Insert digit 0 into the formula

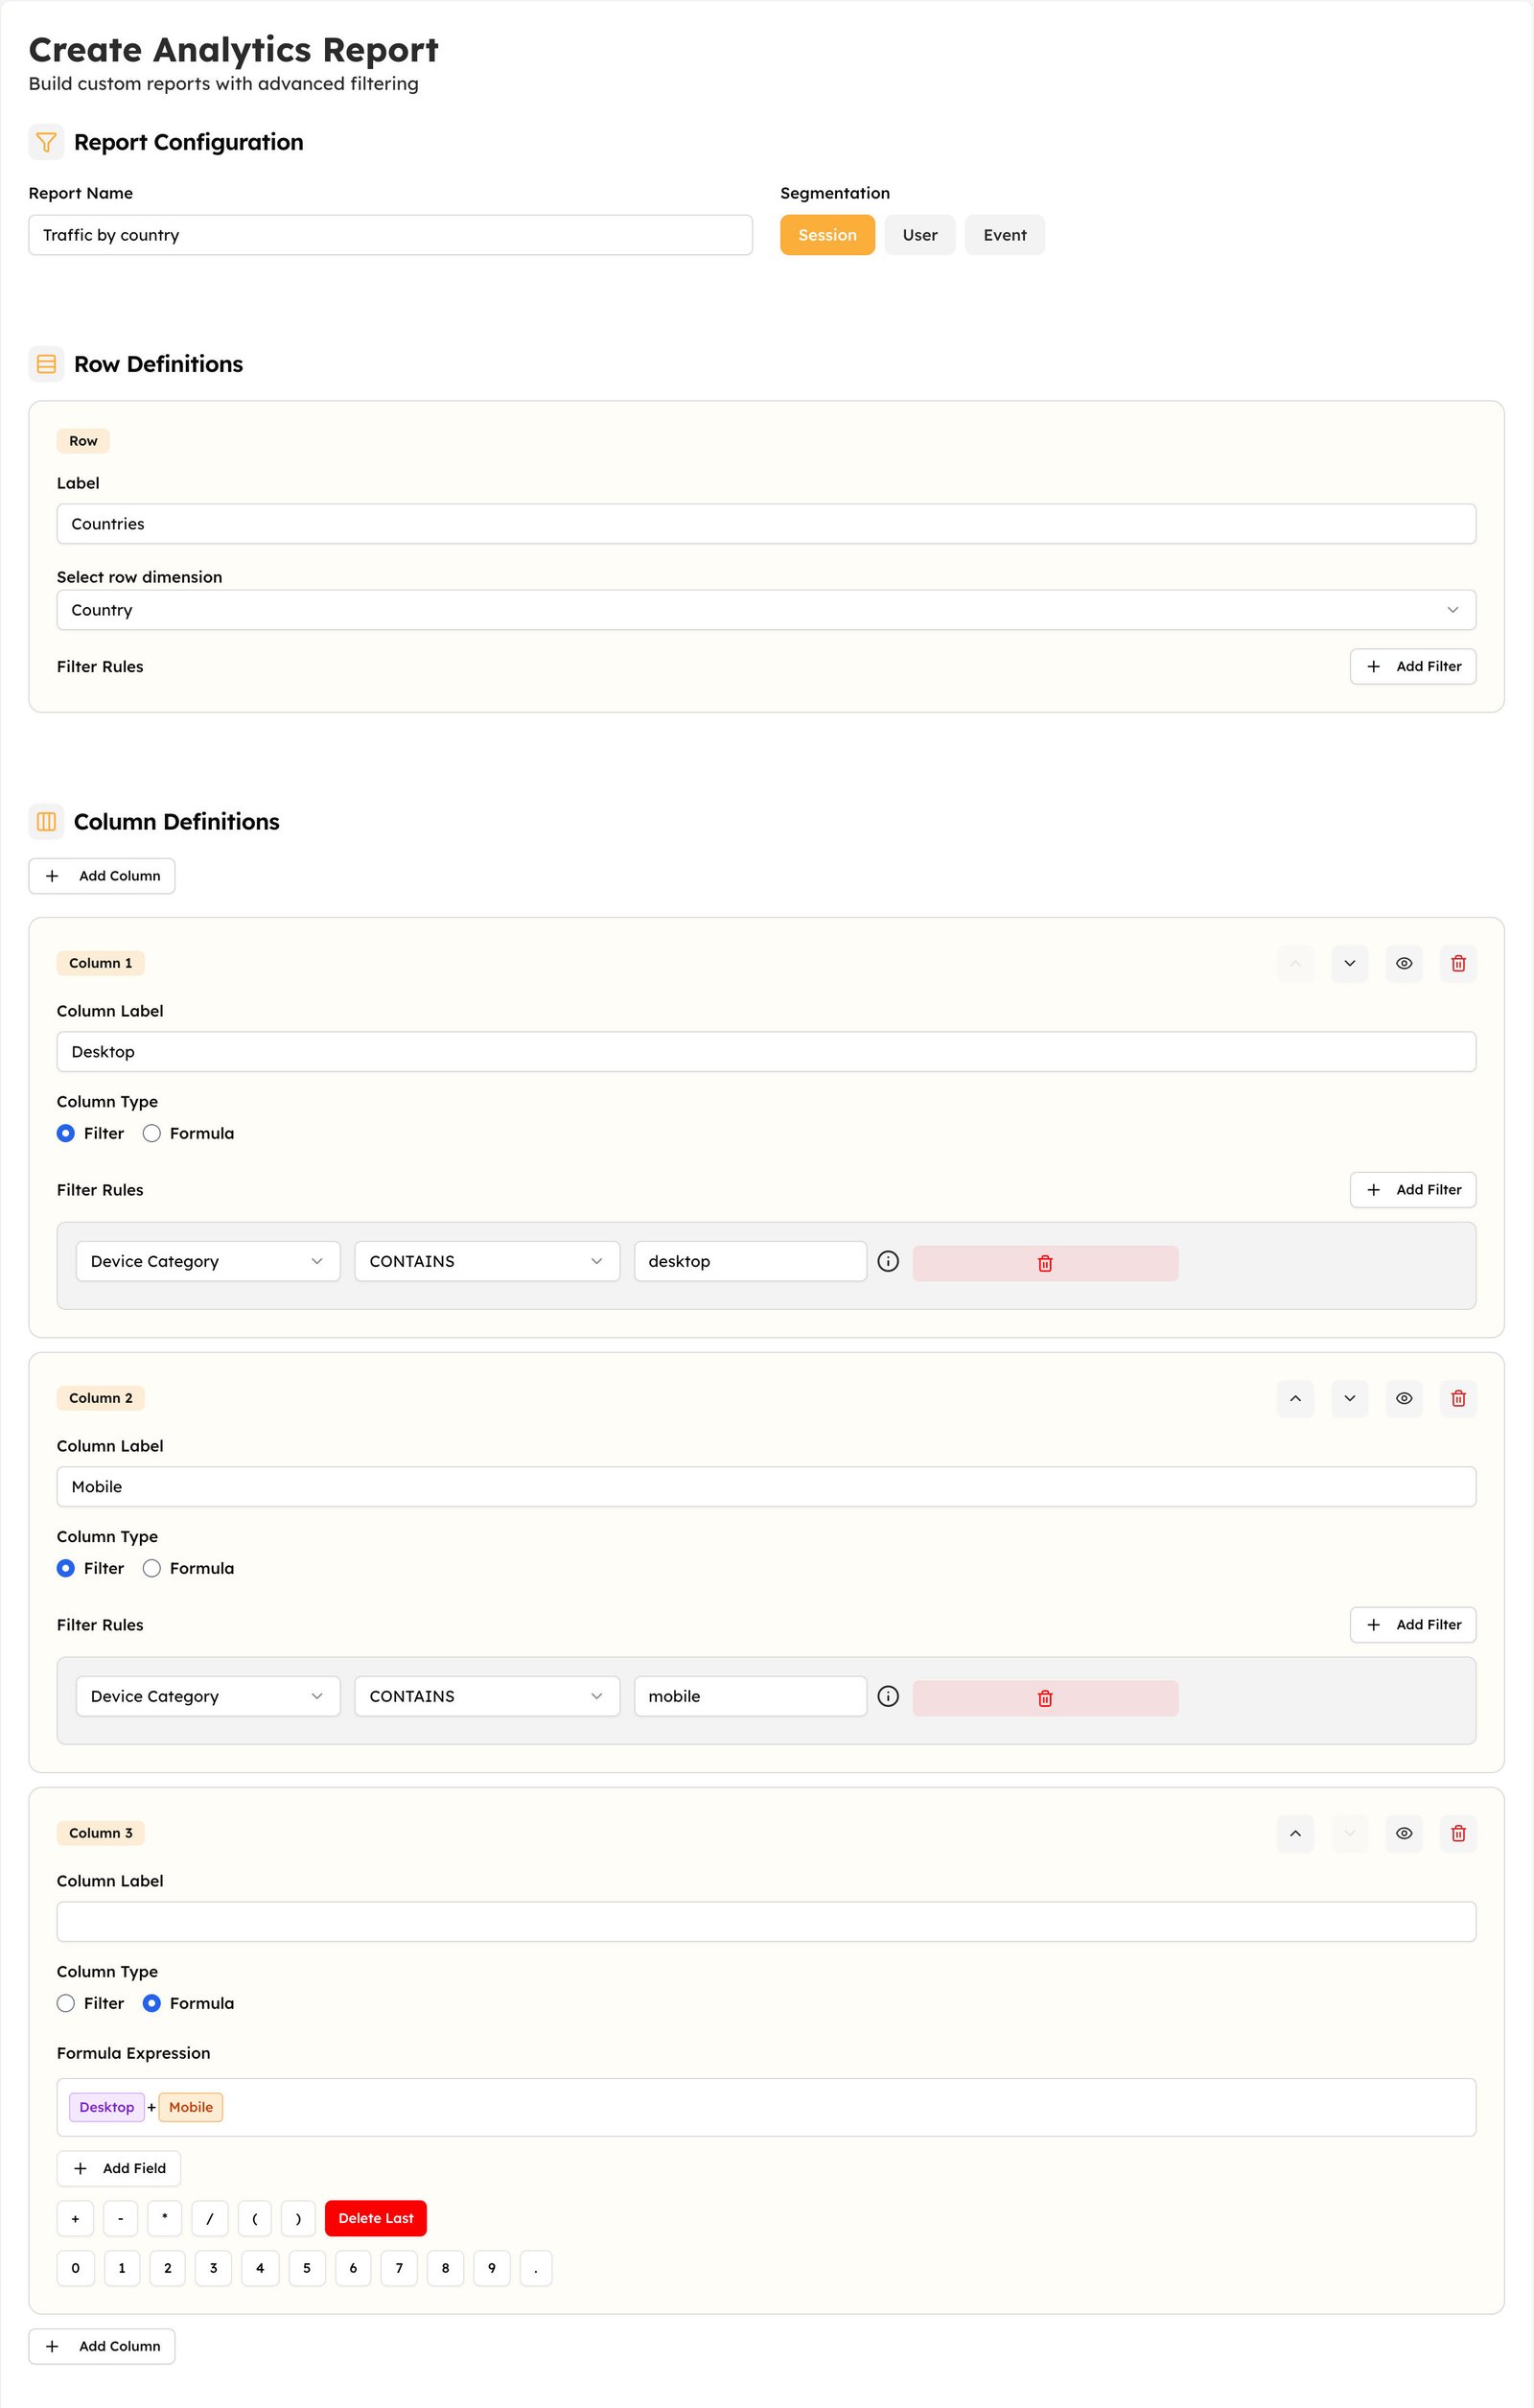[x=76, y=2268]
